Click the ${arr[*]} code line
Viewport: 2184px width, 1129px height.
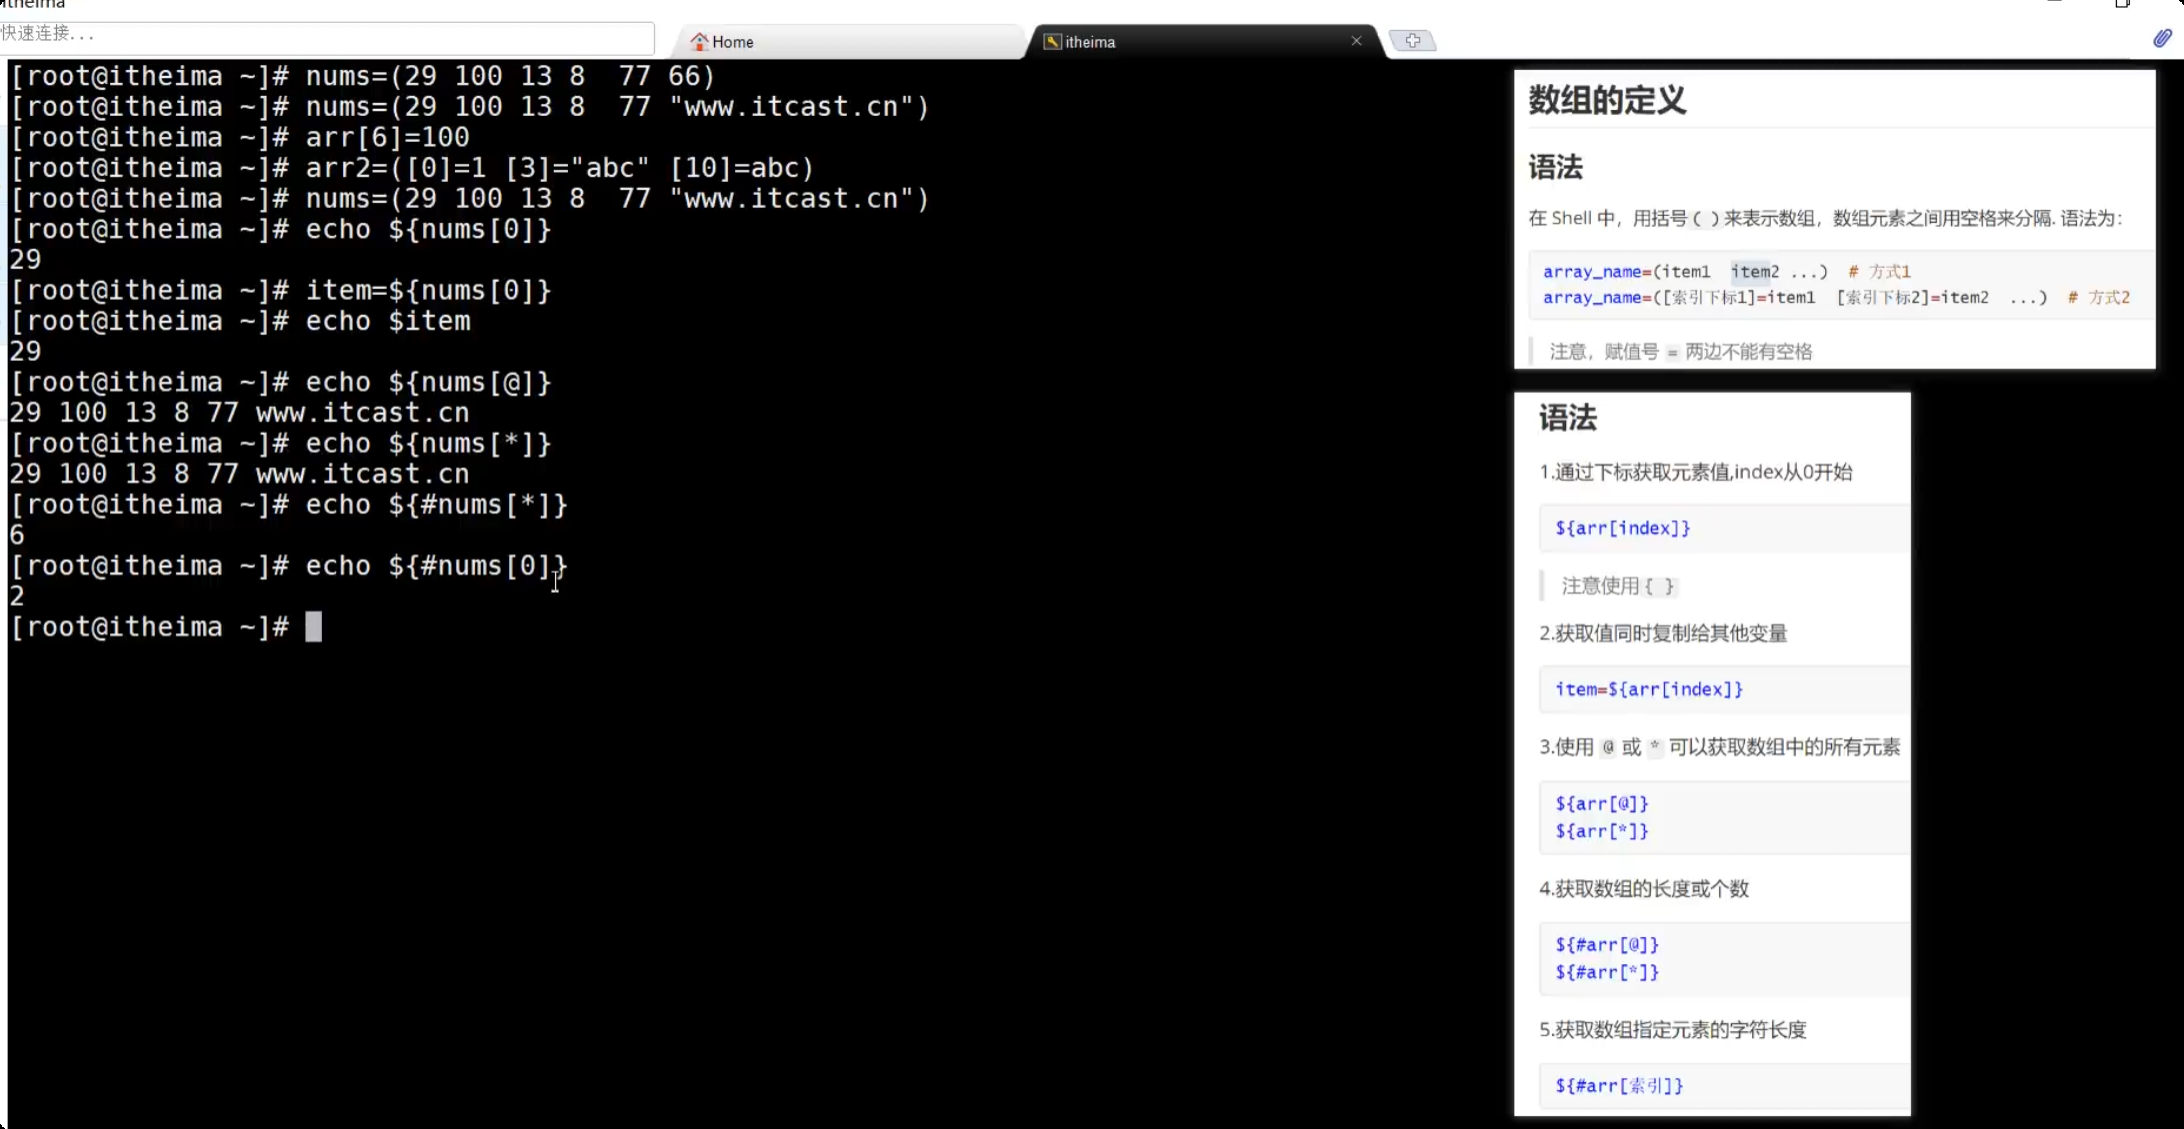[x=1601, y=831]
